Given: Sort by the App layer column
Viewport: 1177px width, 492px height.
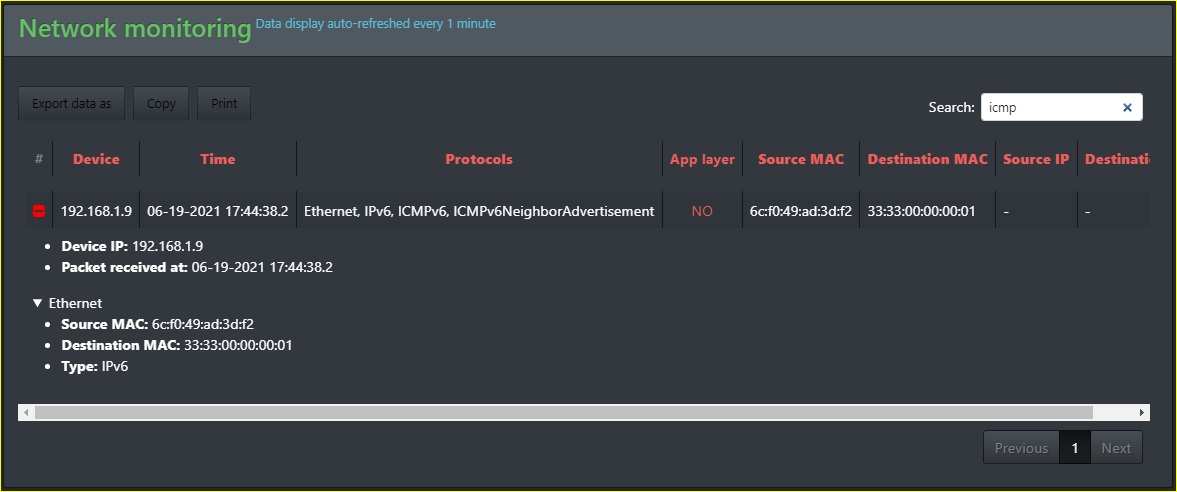Looking at the screenshot, I should tap(703, 159).
